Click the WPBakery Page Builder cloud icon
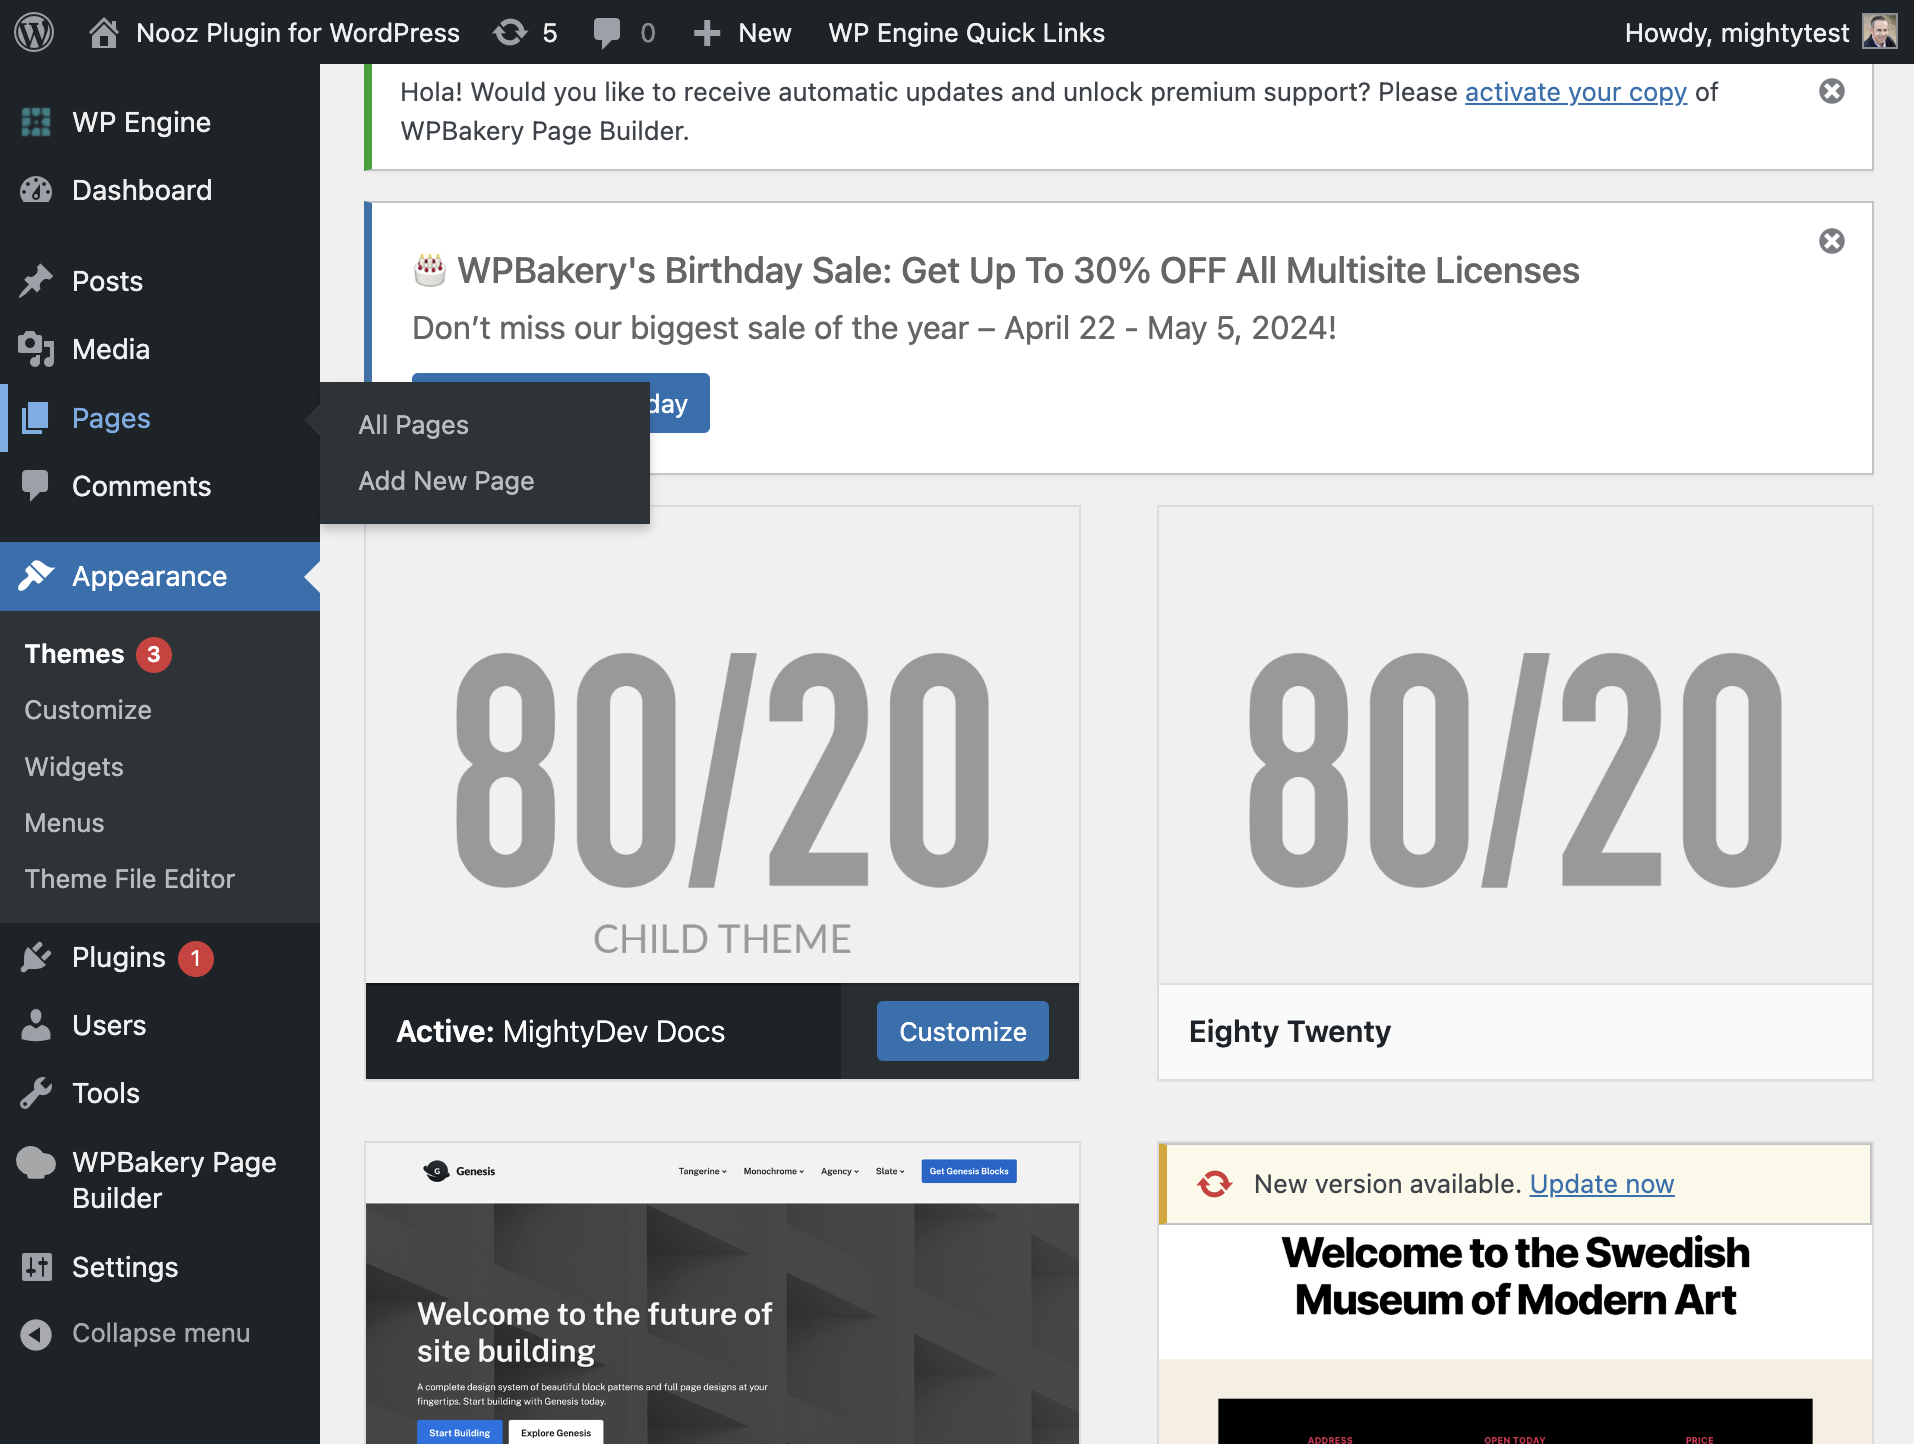Viewport: 1914px width, 1444px height. pos(36,1163)
